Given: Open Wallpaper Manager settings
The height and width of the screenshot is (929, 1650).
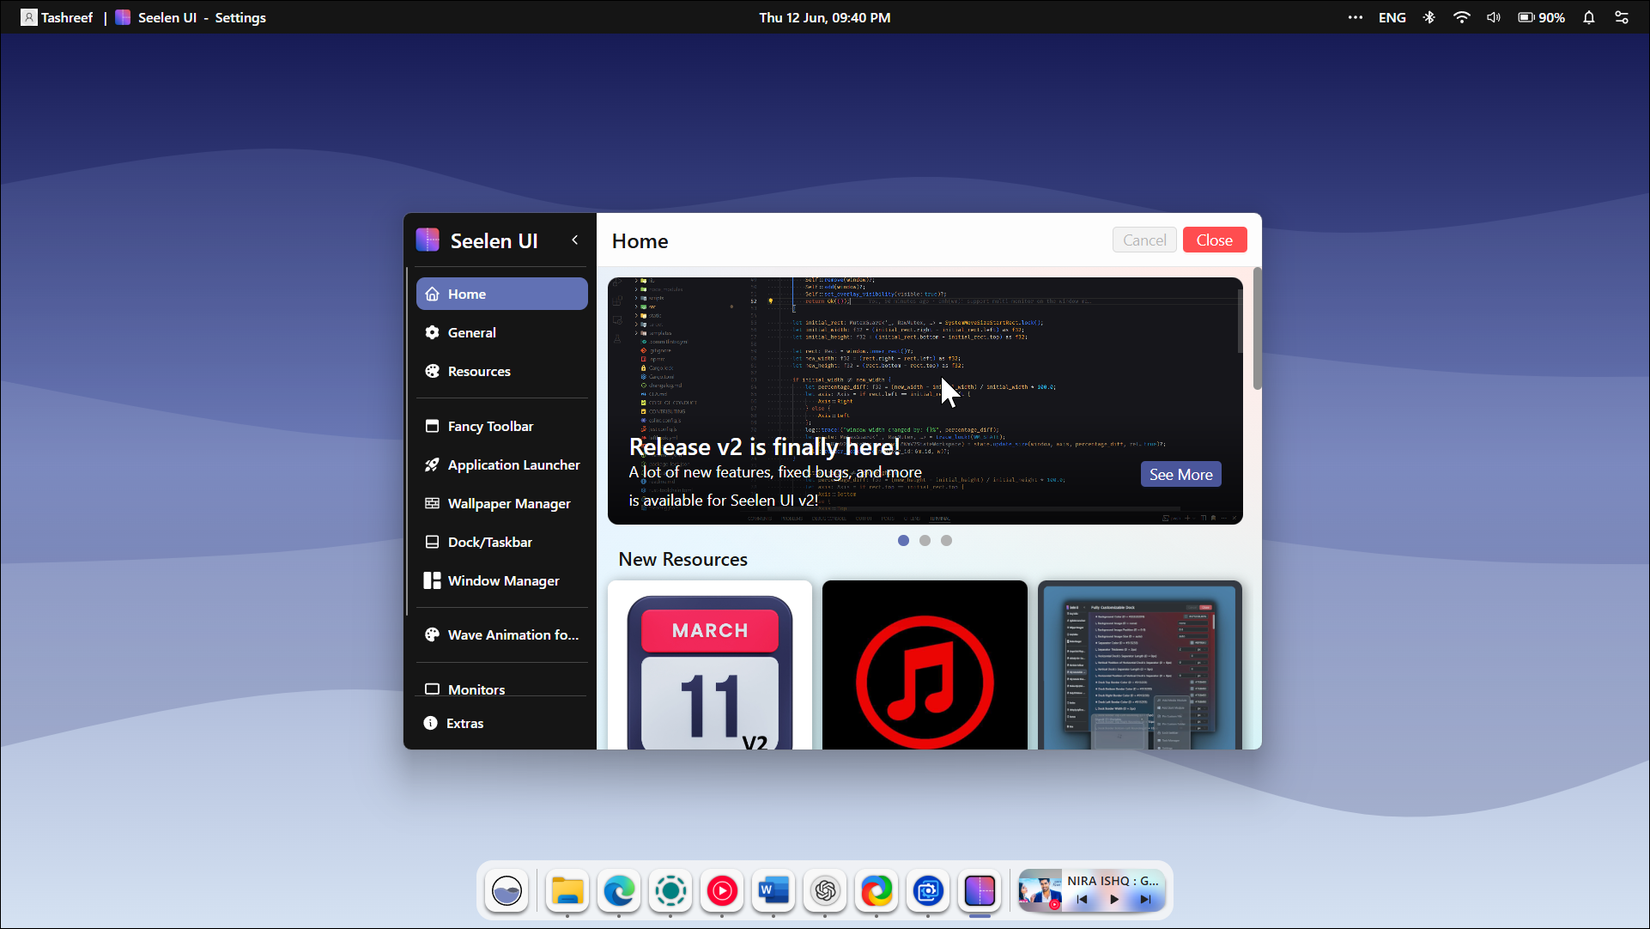Looking at the screenshot, I should tap(433, 503).
